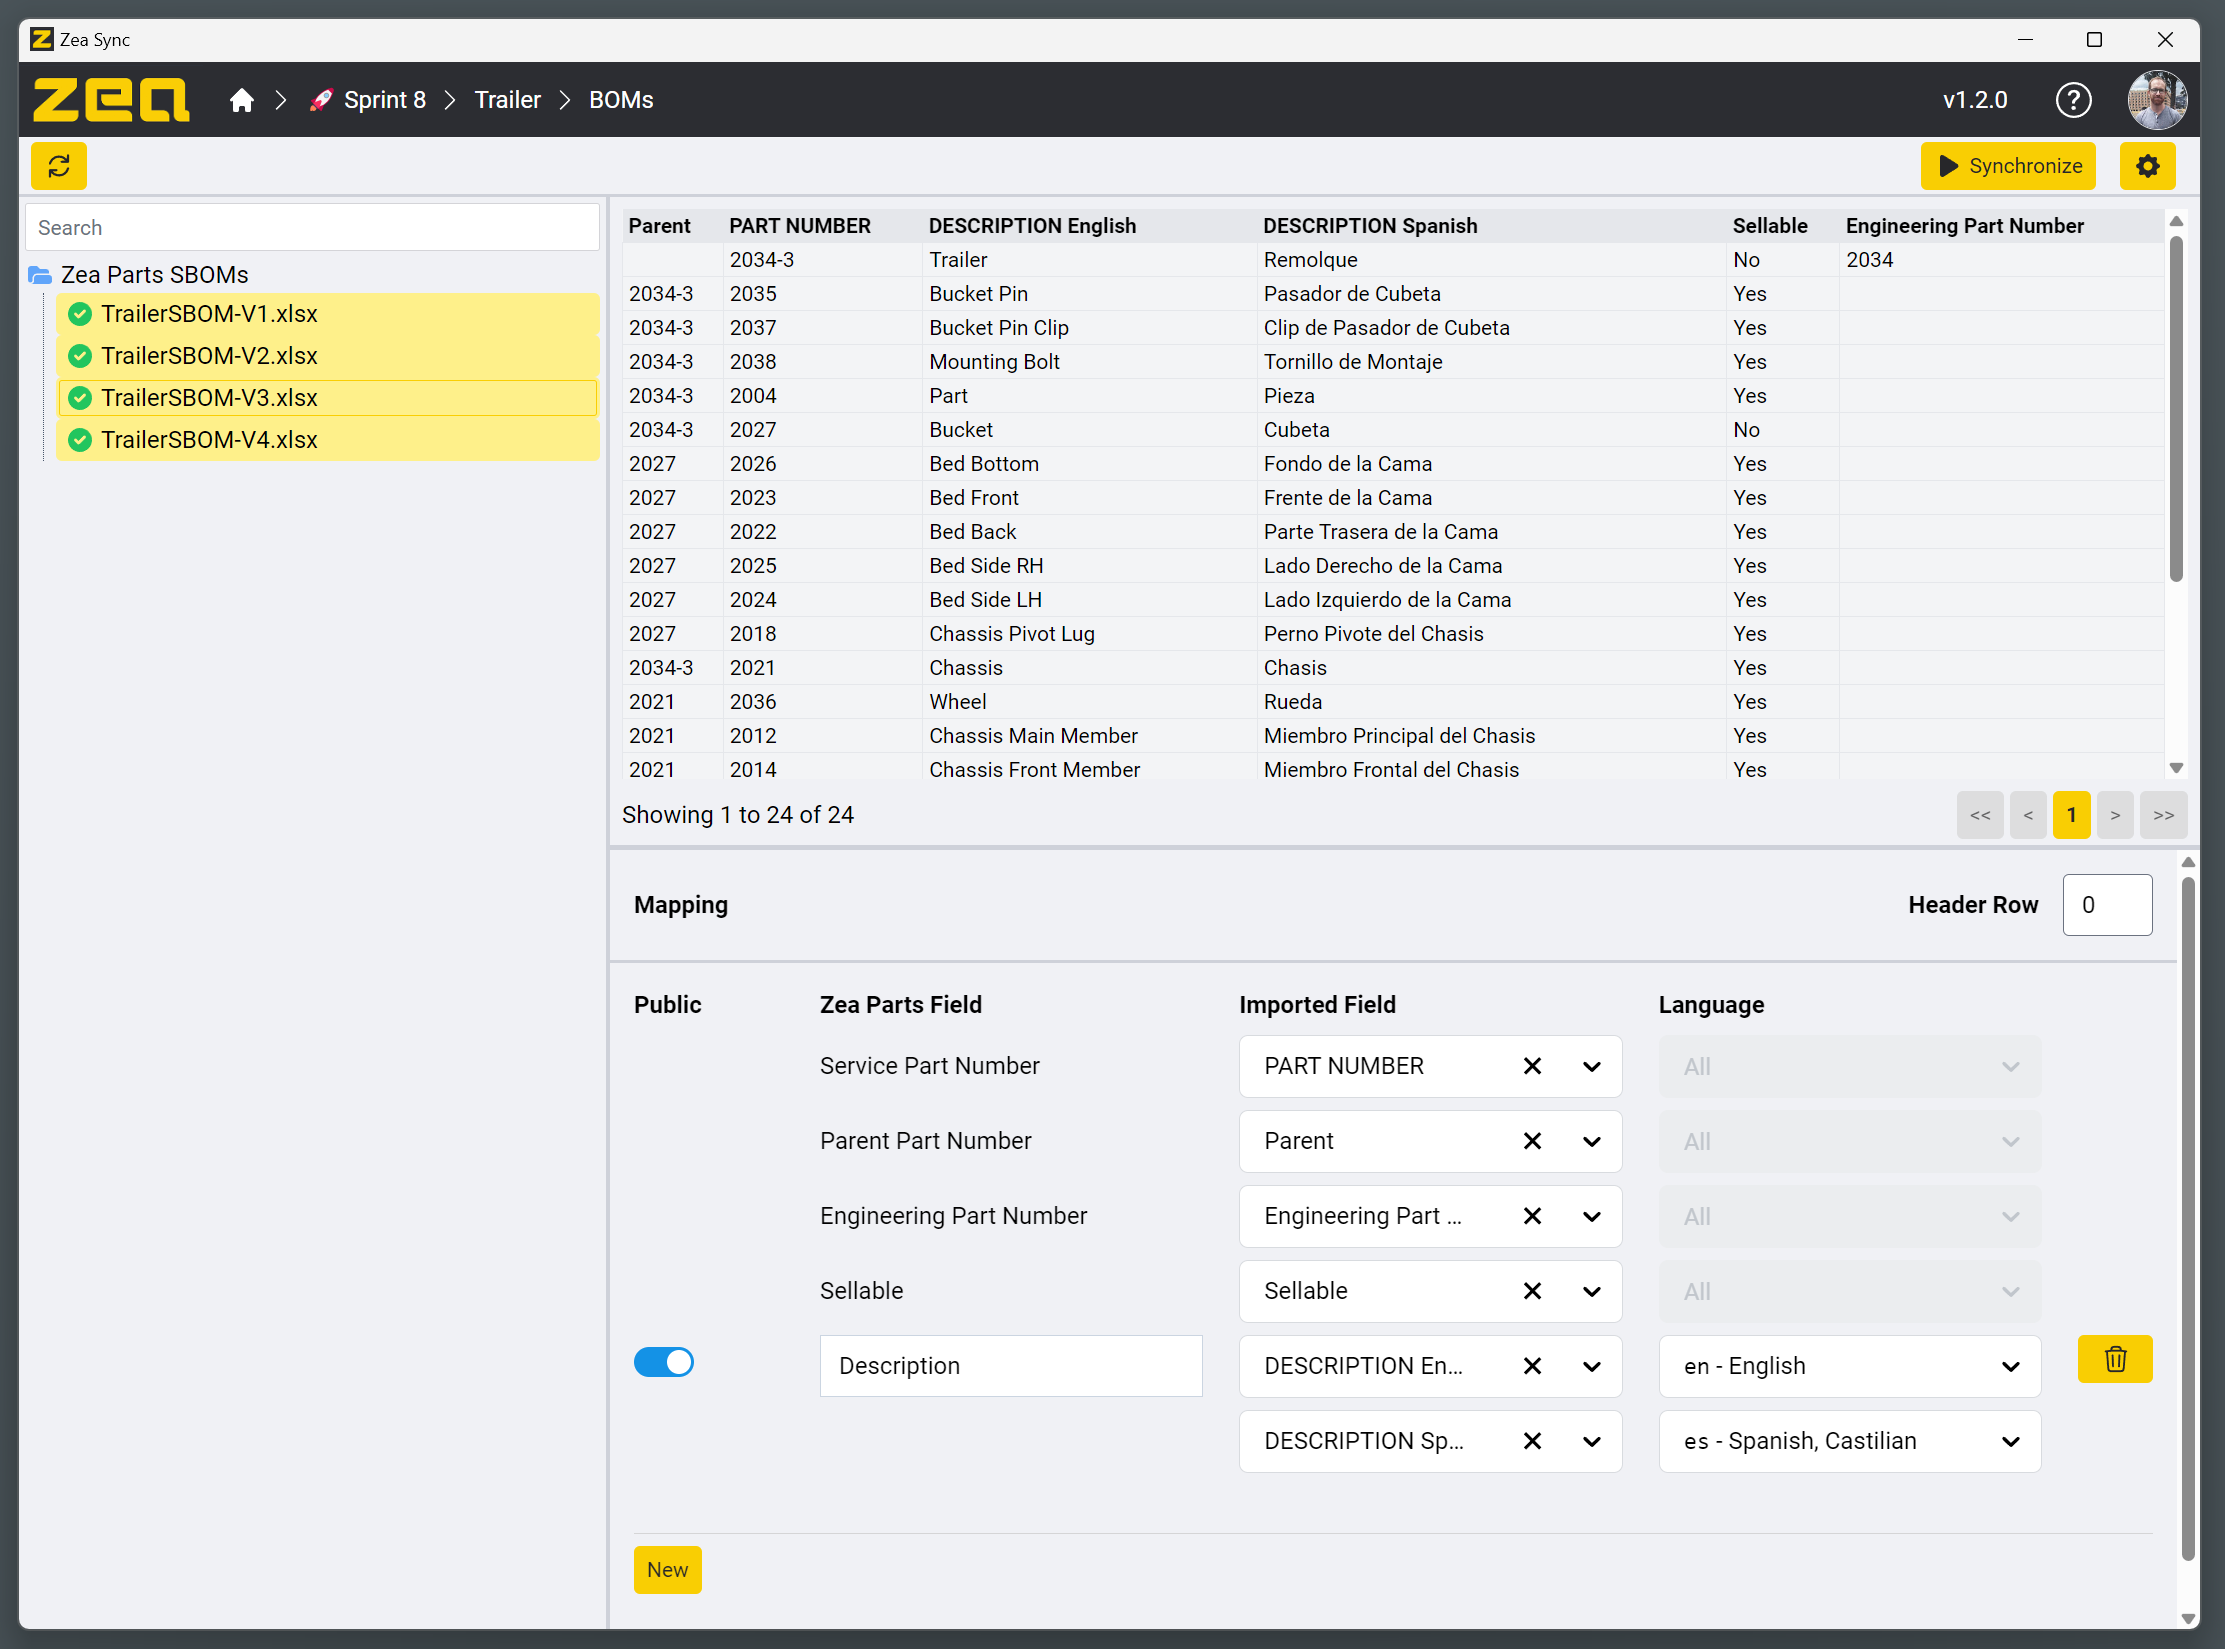
Task: Select TrailerSBOM-V4.xlsx in the tree
Action: coord(209,440)
